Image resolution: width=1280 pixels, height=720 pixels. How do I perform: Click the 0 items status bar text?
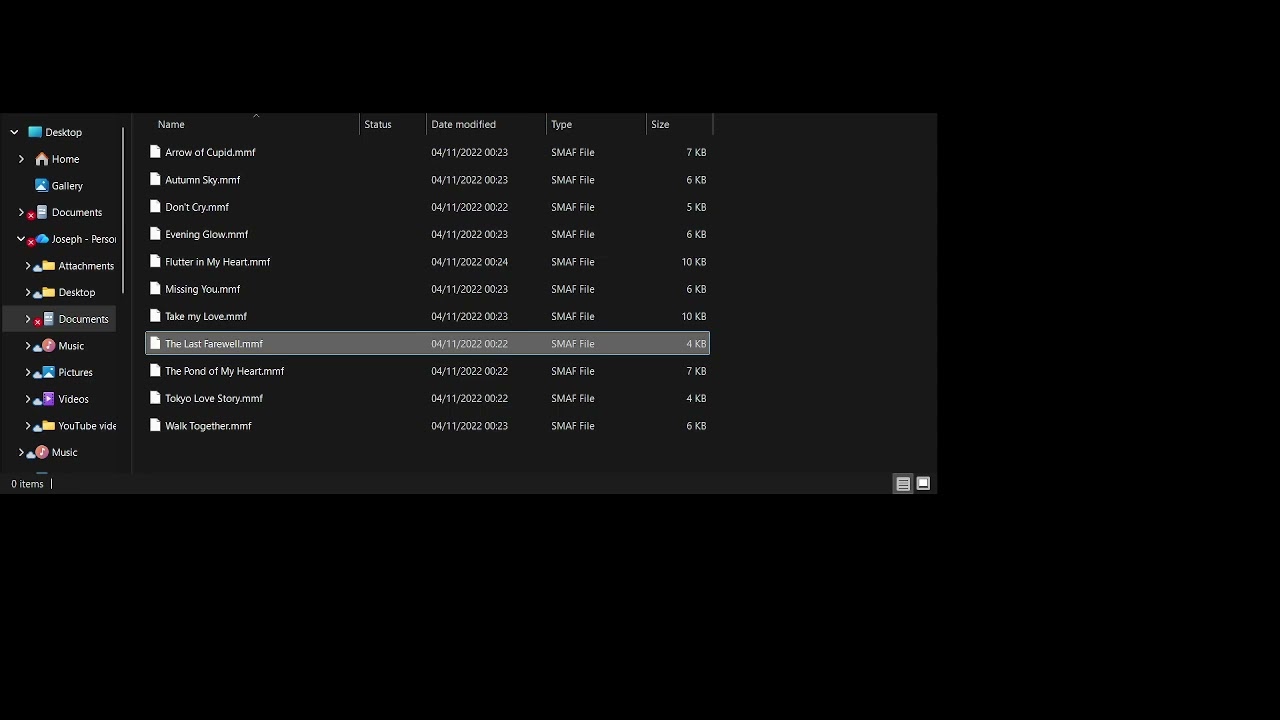coord(28,484)
